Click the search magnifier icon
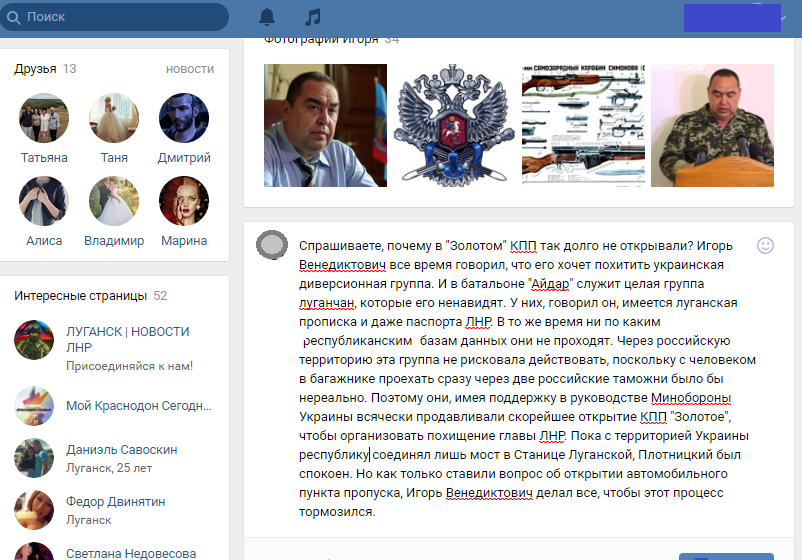 click(x=14, y=17)
